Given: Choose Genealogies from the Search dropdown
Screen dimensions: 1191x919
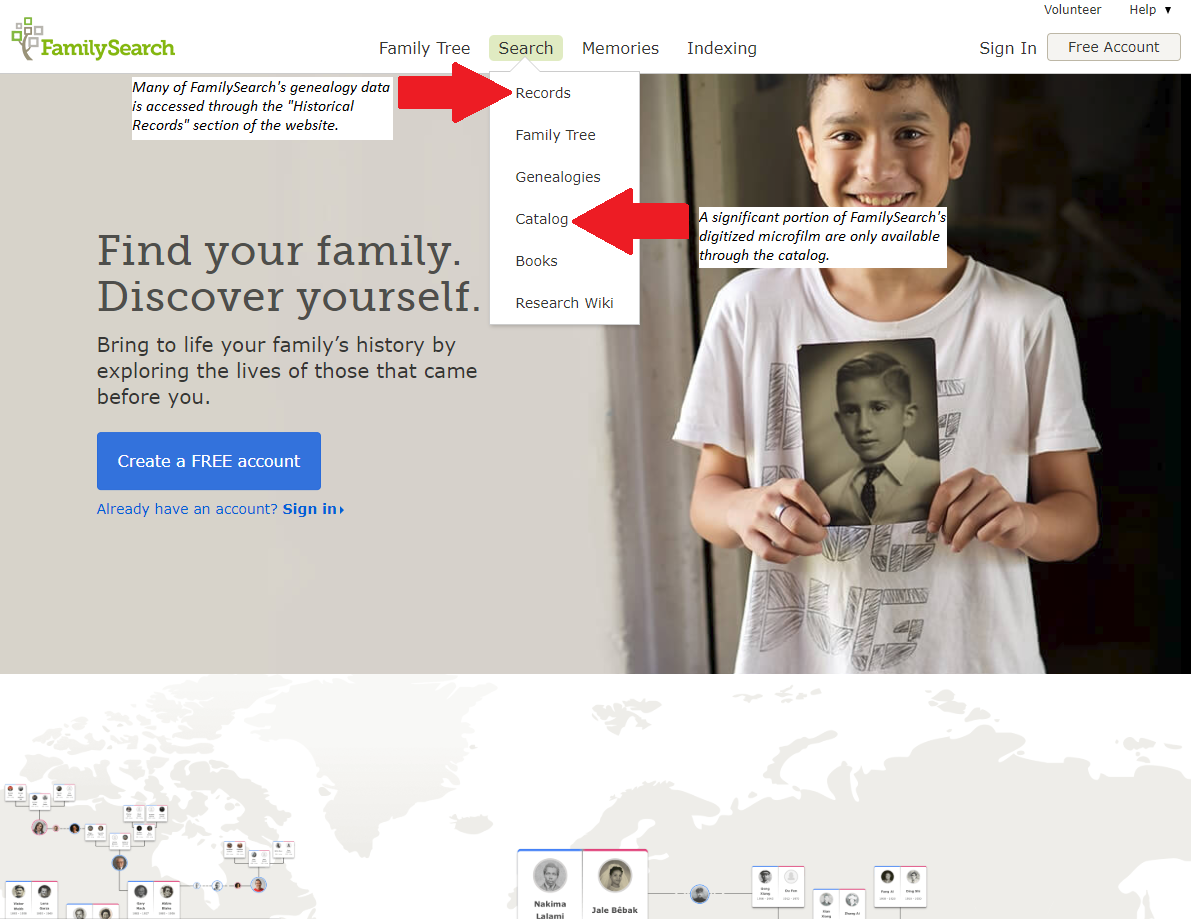Looking at the screenshot, I should click(558, 177).
